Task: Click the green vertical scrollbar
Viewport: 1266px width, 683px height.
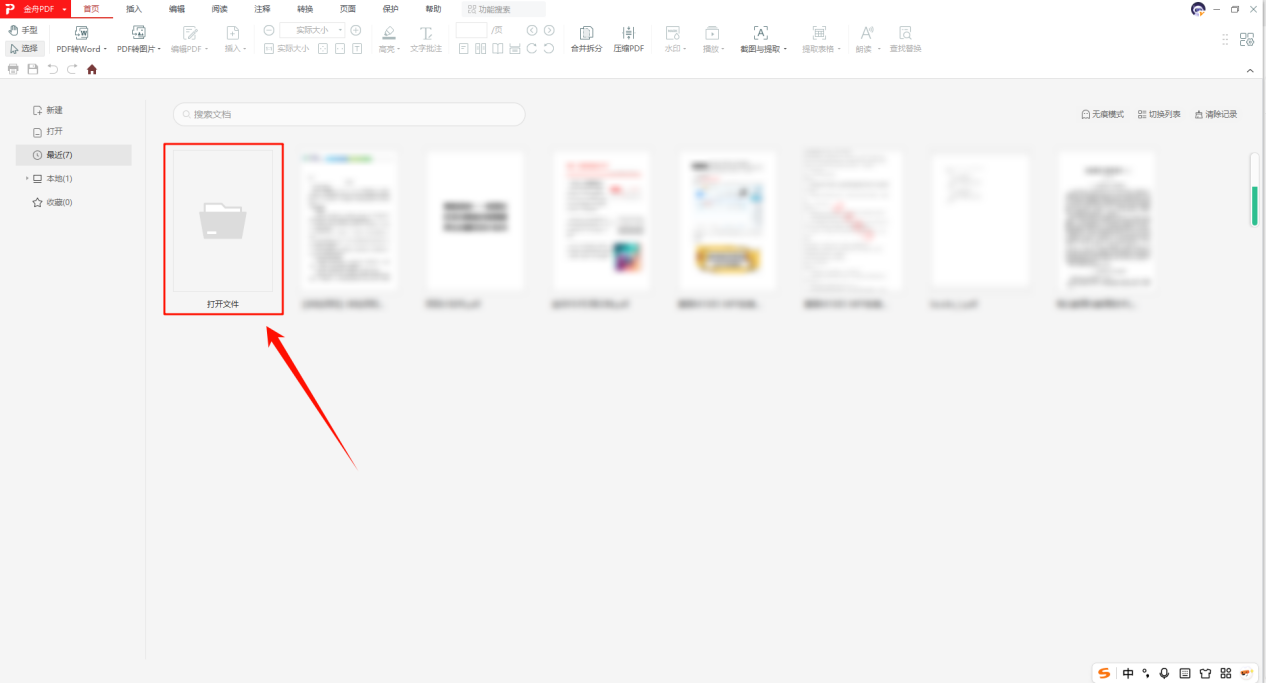Action: (1255, 203)
